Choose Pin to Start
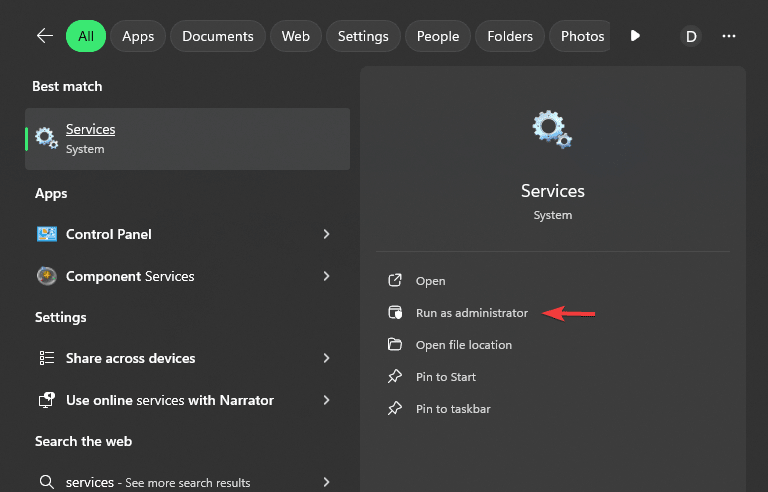Viewport: 768px width, 492px height. (x=446, y=377)
